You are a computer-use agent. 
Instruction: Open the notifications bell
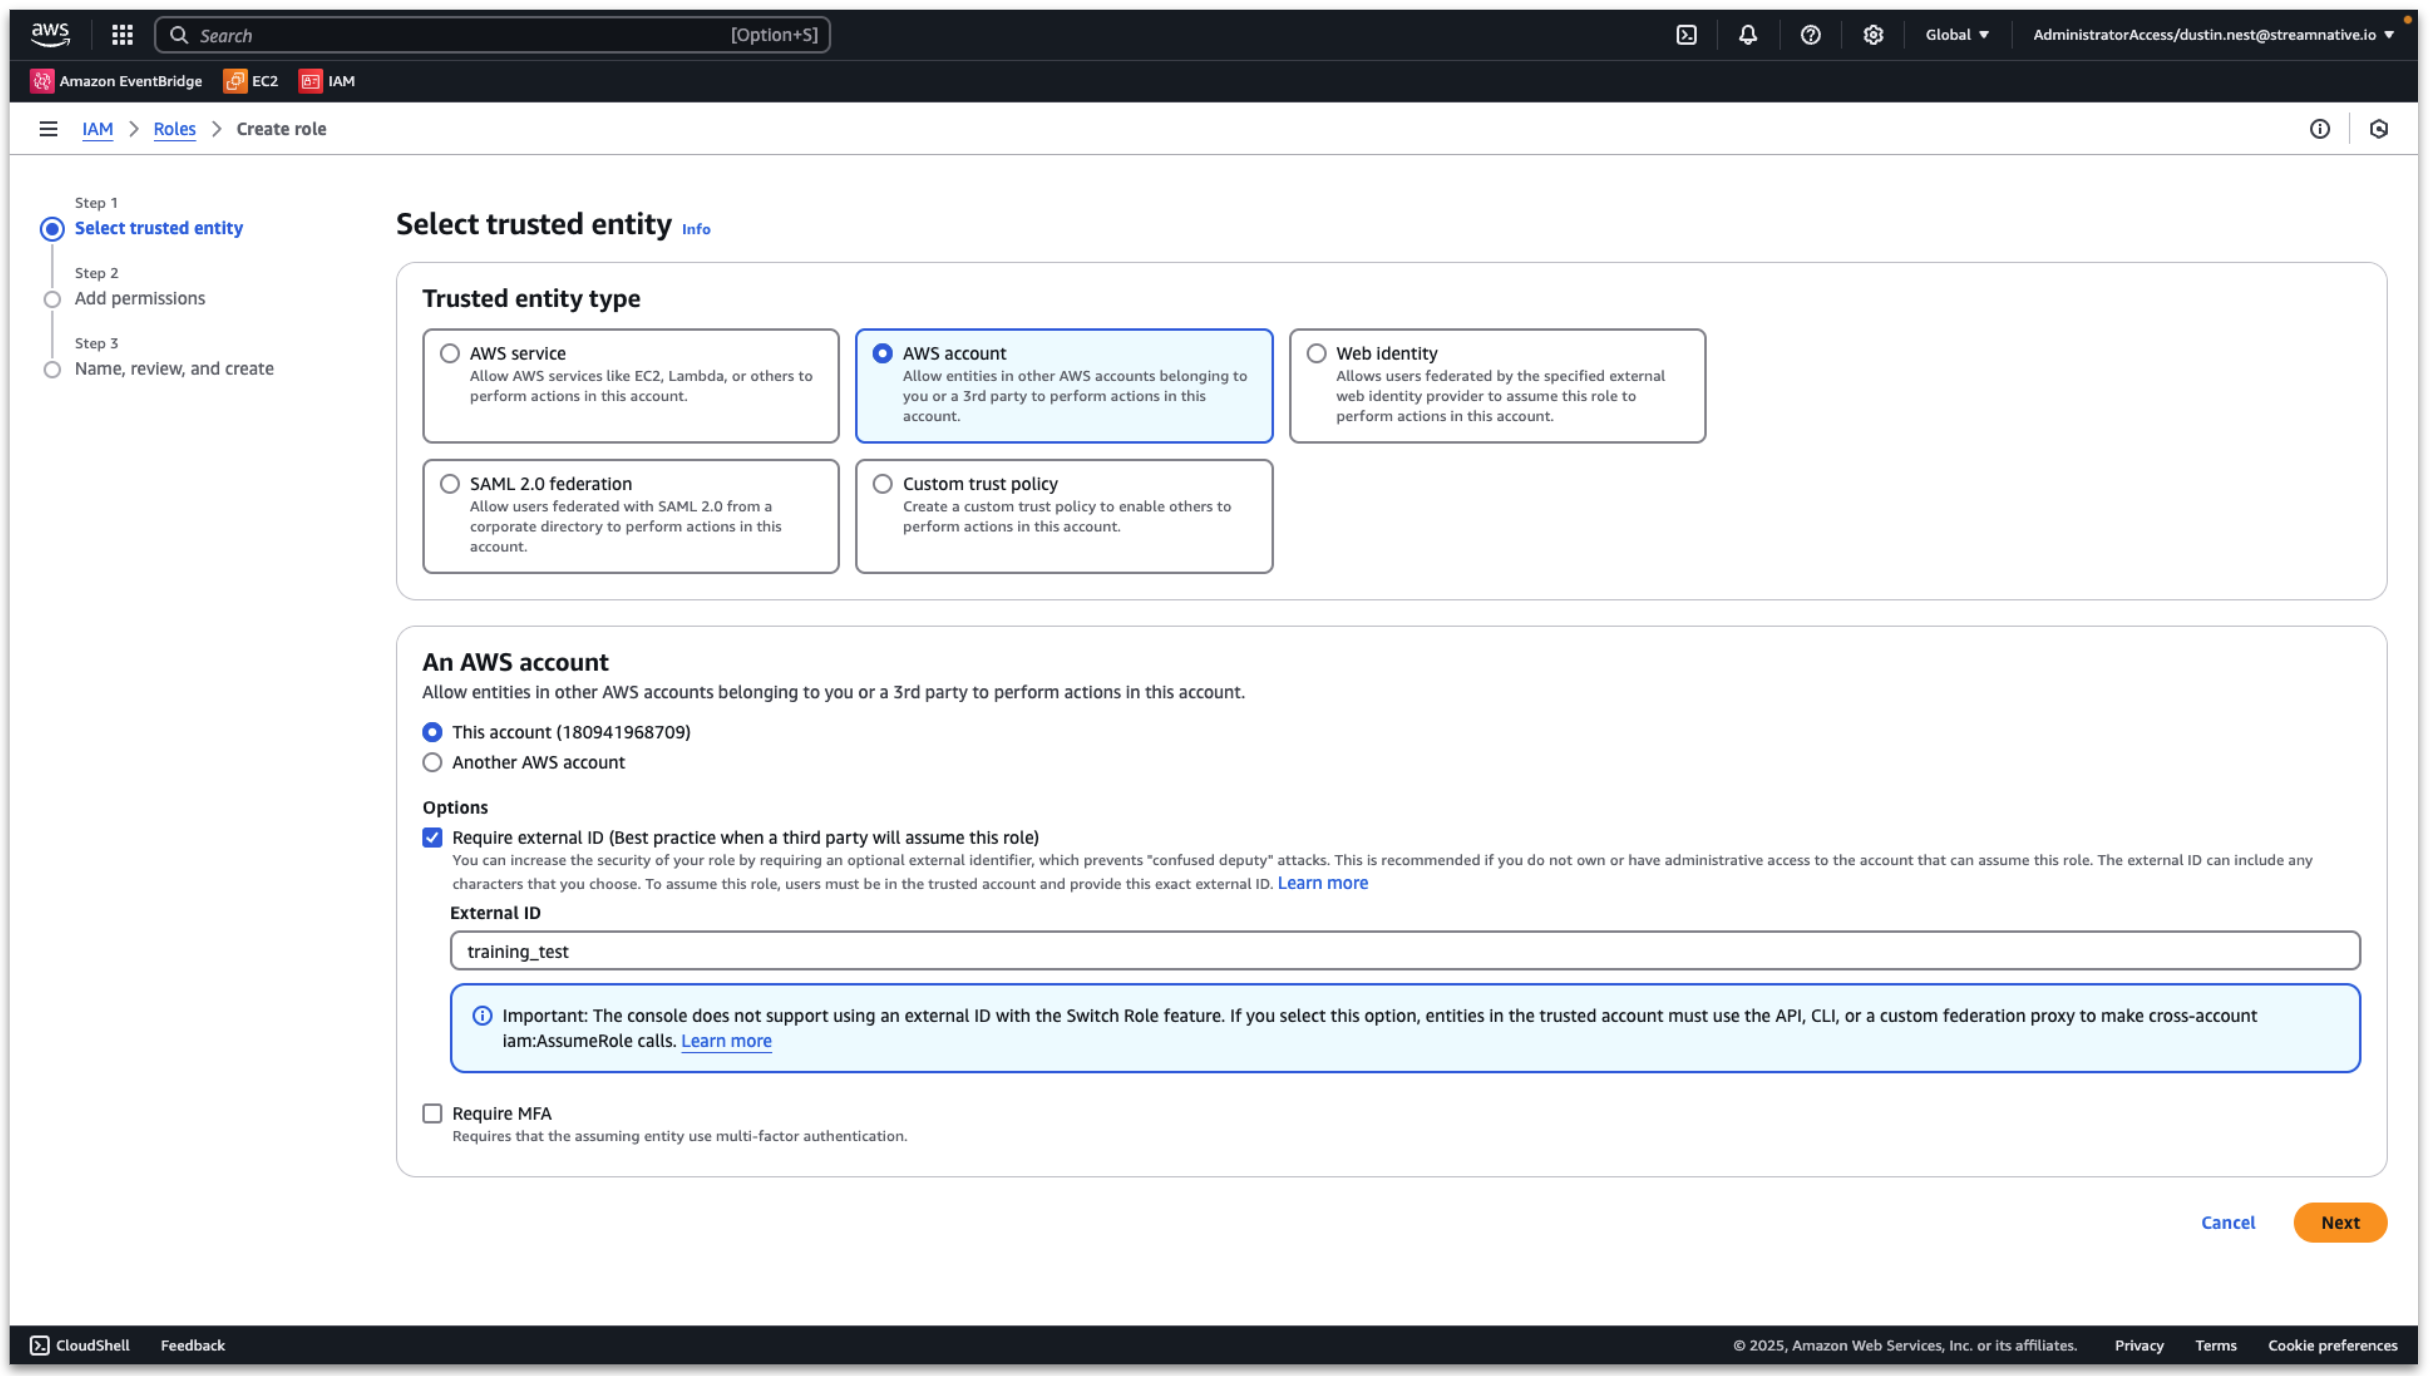click(x=1748, y=34)
